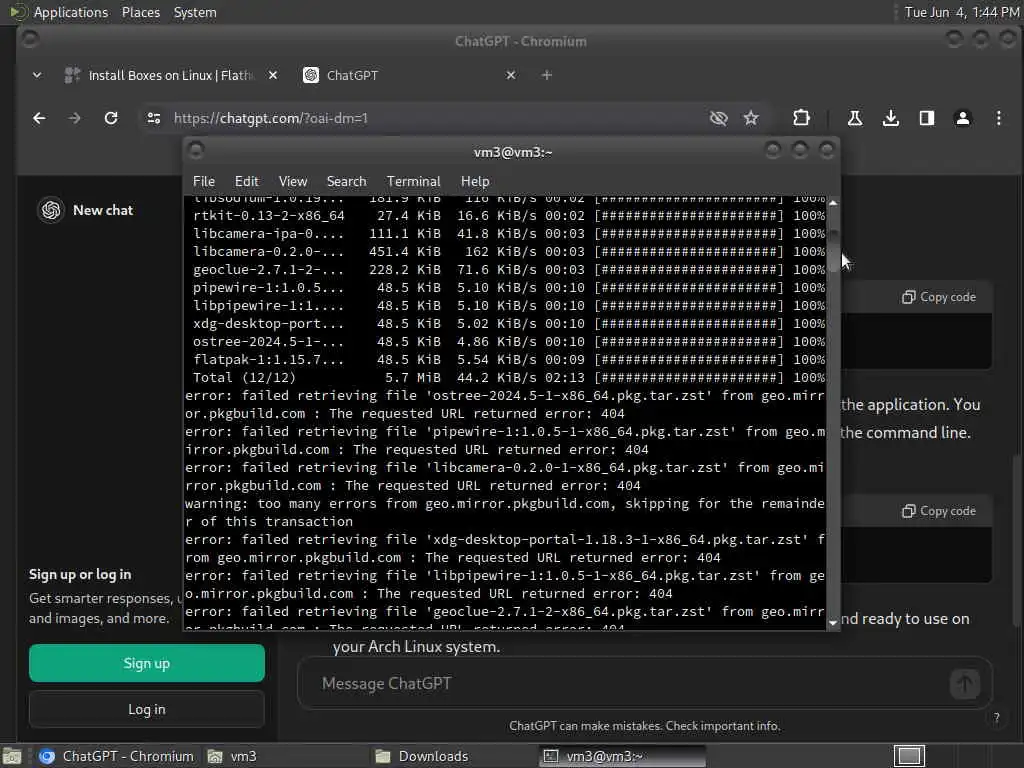
Task: Open the terminal Help menu
Action: coord(475,182)
